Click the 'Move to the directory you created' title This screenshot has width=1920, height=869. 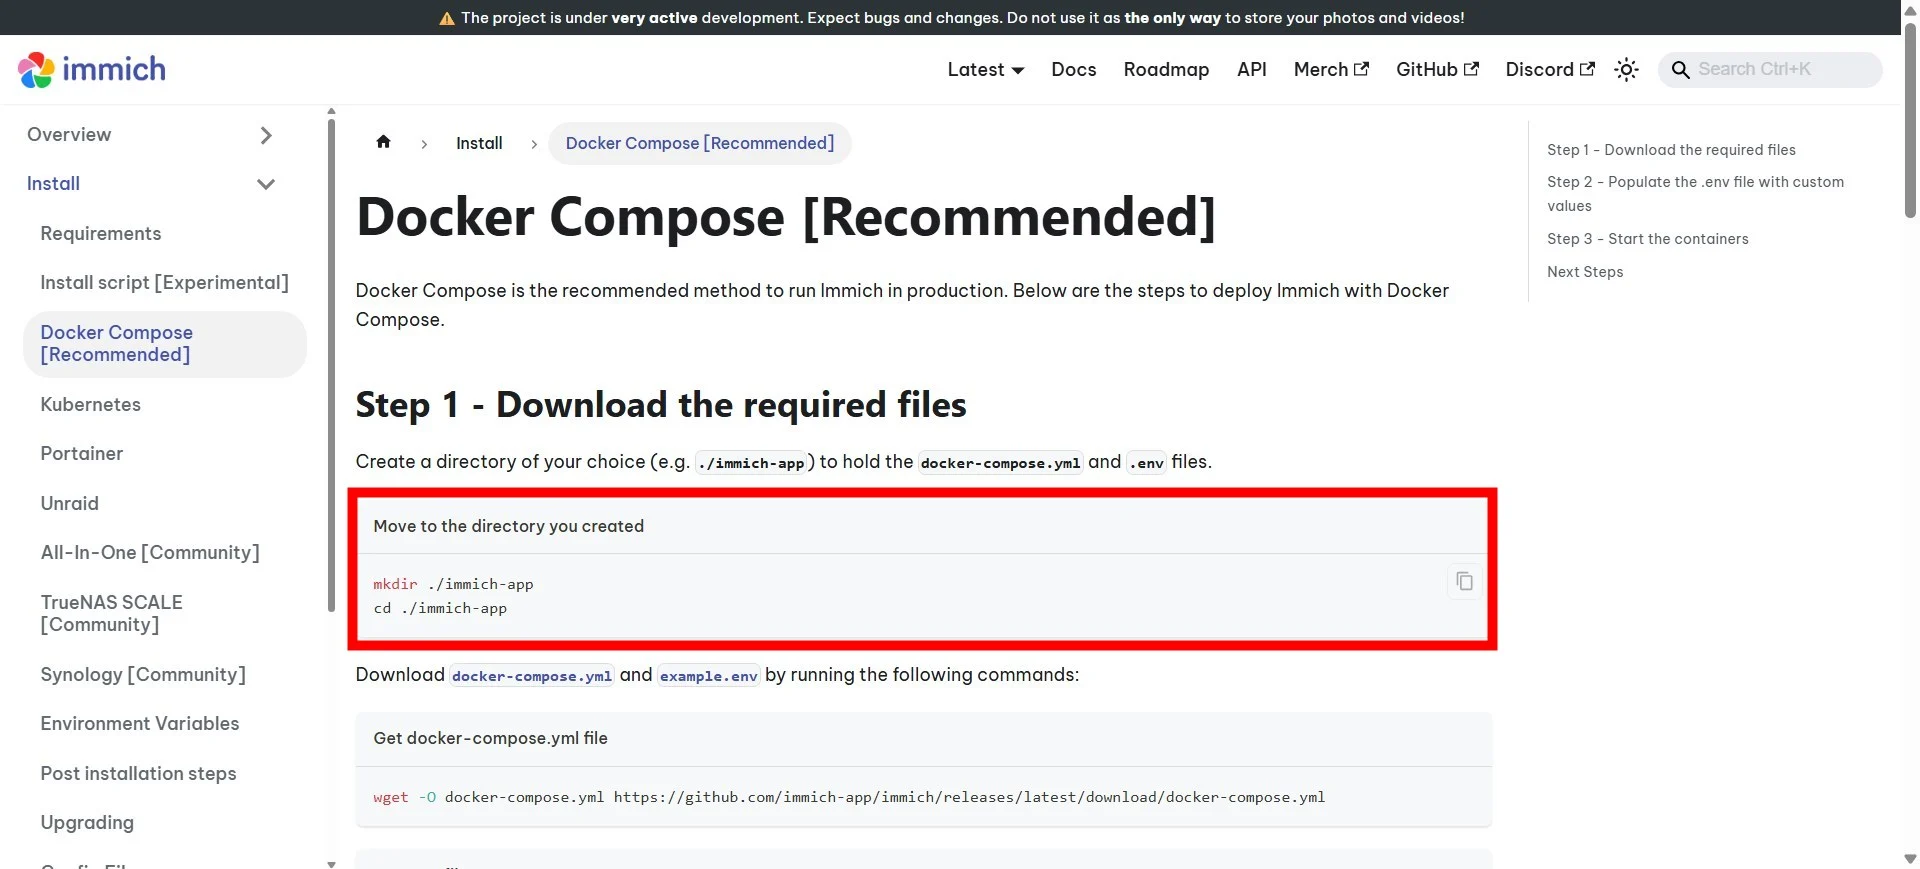[509, 526]
